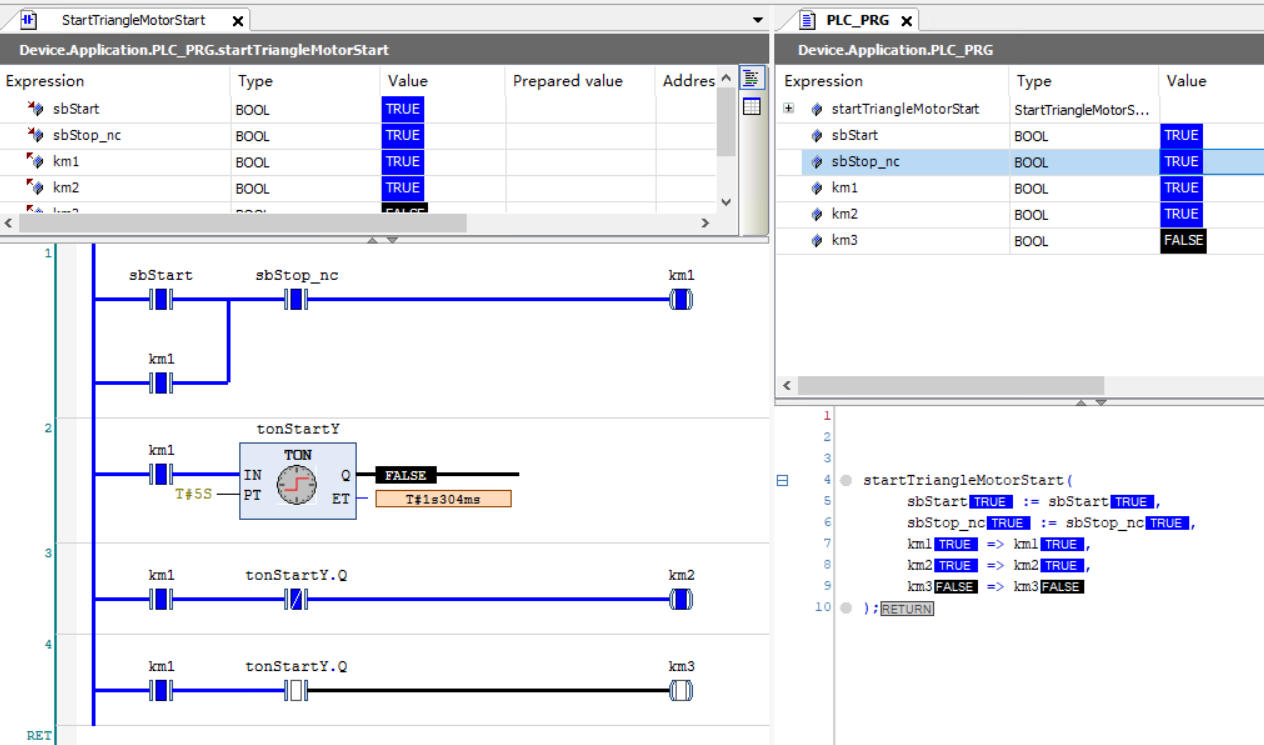This screenshot has width=1264, height=745.
Task: Click the km1 contact in network 4
Action: click(x=161, y=690)
